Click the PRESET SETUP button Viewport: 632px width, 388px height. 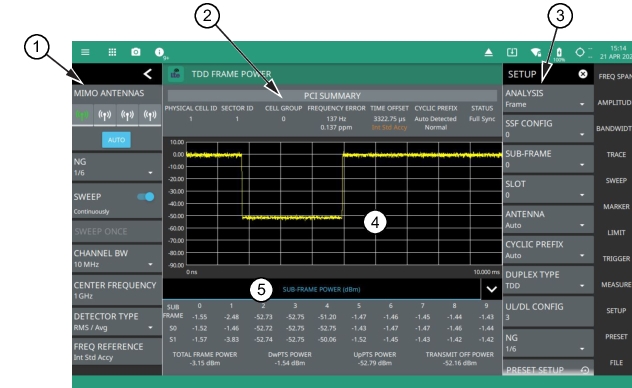coord(548,369)
